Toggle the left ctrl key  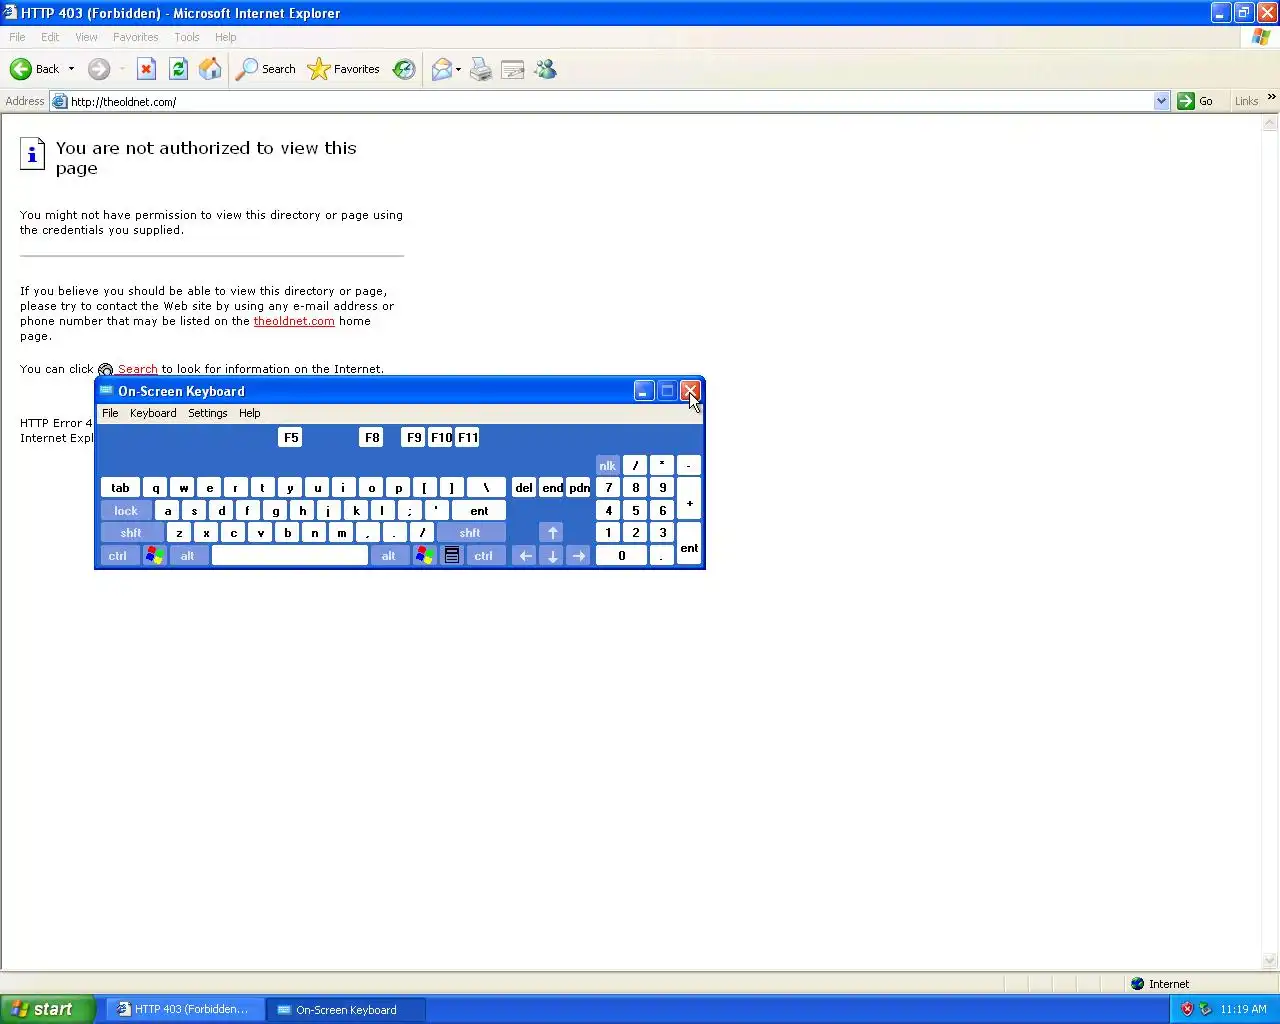click(117, 555)
